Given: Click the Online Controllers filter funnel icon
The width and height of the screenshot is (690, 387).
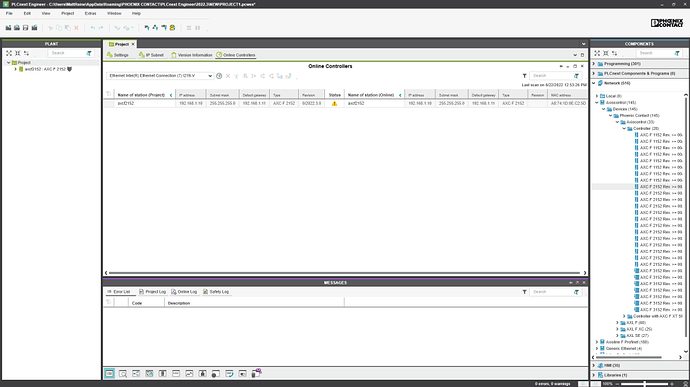Looking at the screenshot, I should (525, 76).
